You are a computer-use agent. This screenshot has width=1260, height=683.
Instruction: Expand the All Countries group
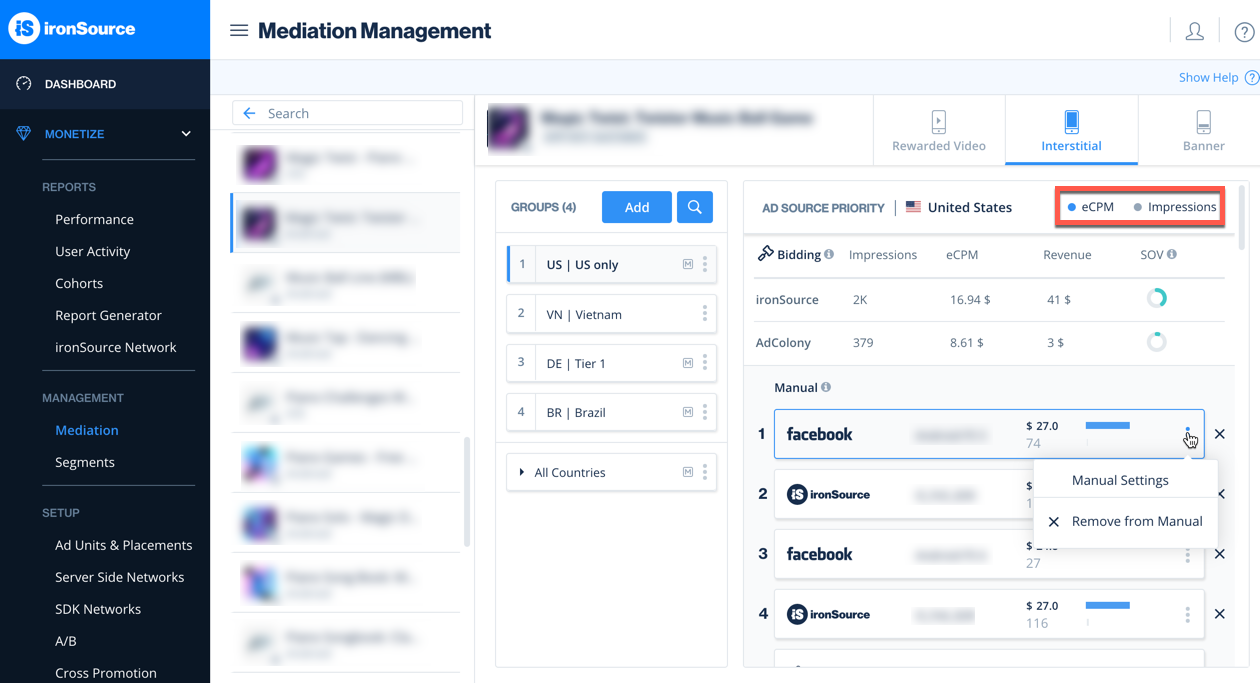(522, 473)
